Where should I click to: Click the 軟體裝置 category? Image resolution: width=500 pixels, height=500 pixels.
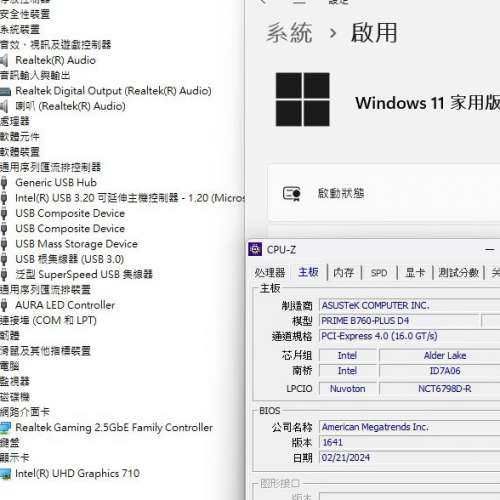coord(20,152)
